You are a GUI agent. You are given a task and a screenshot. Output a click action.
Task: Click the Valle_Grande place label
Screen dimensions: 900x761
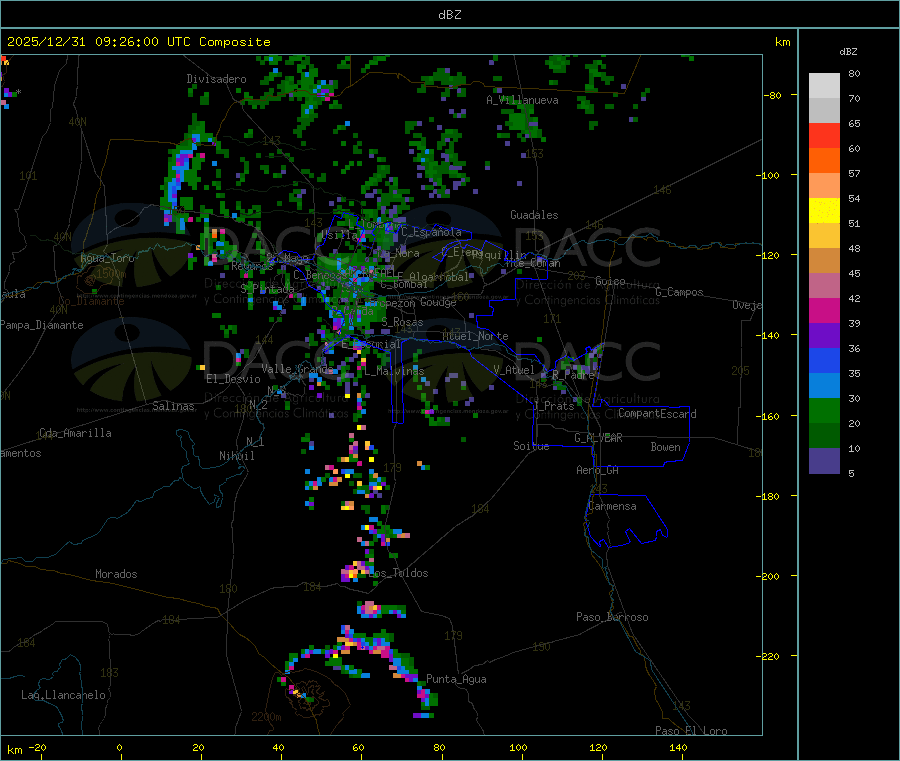coord(297,369)
